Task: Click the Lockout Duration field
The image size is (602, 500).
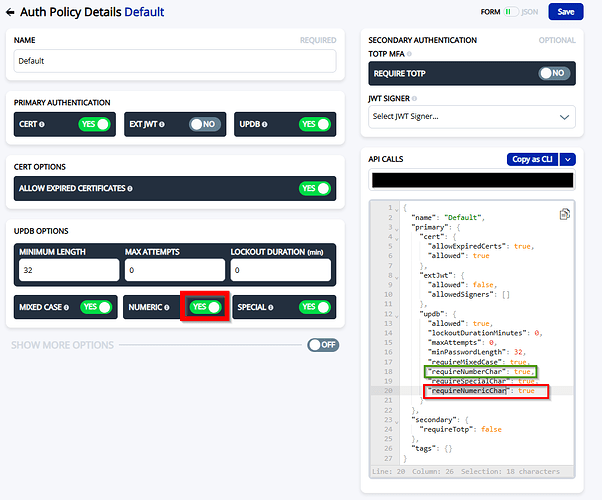Action: 281,270
